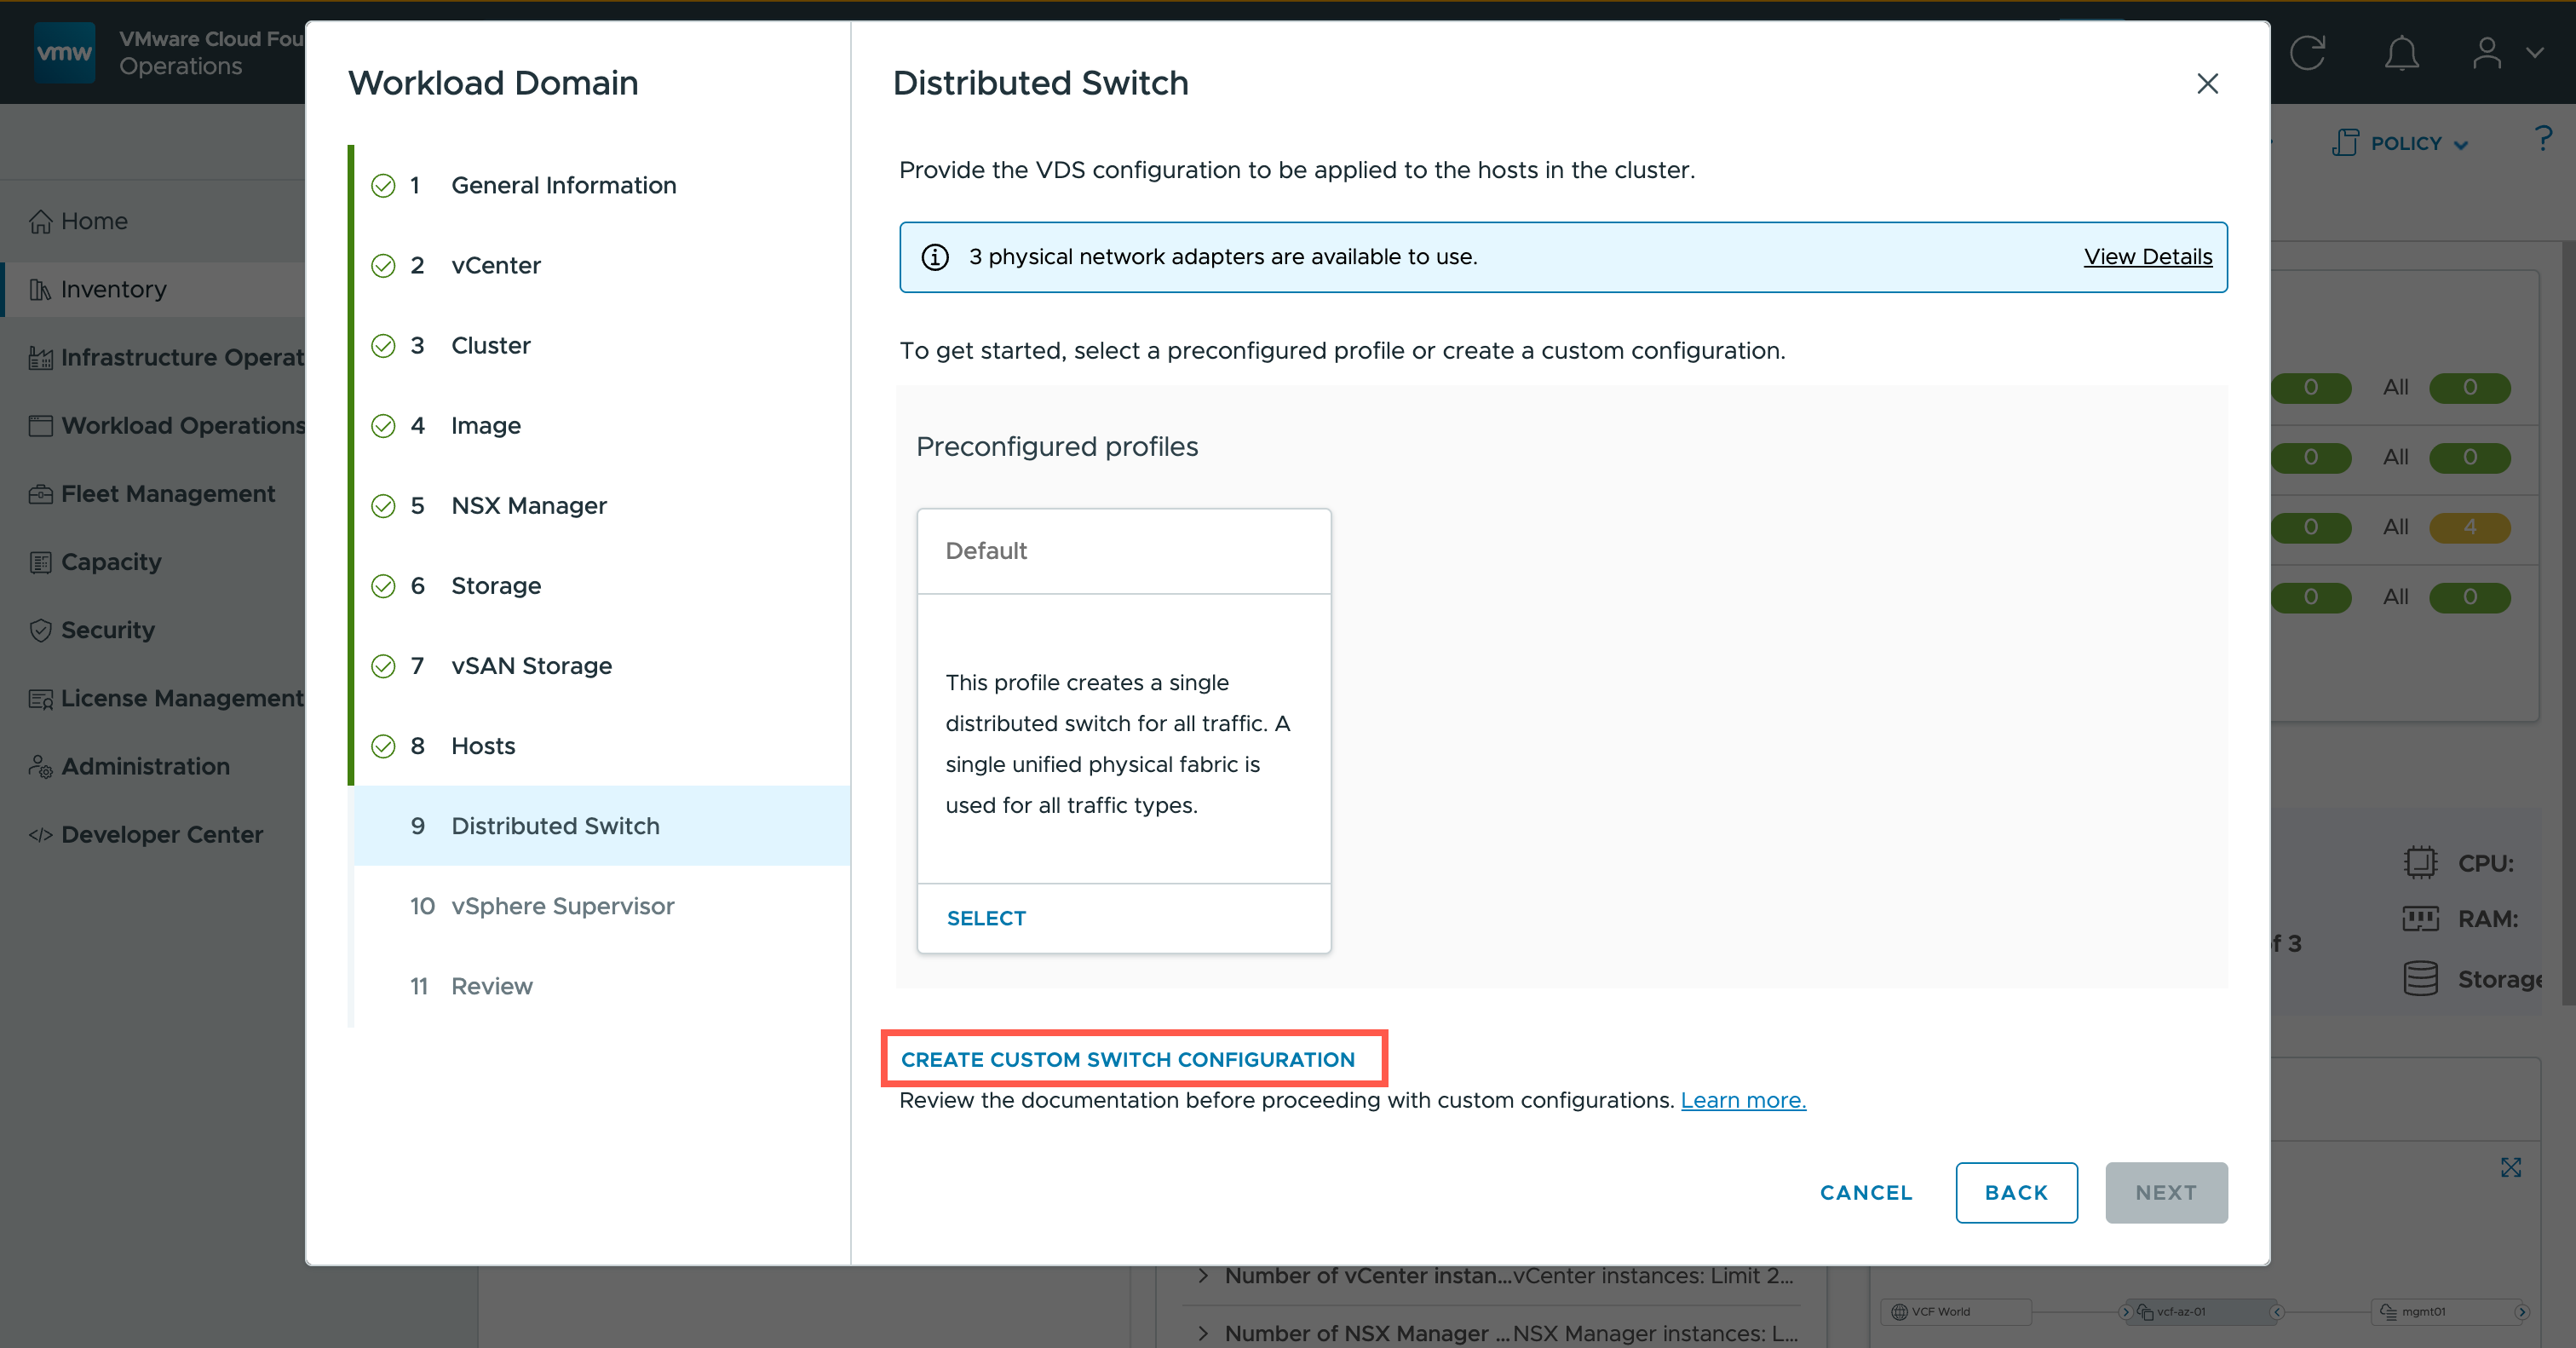Screen dimensions: 2576x1348
Task: Click the Home icon in sidebar
Action: tap(40, 221)
